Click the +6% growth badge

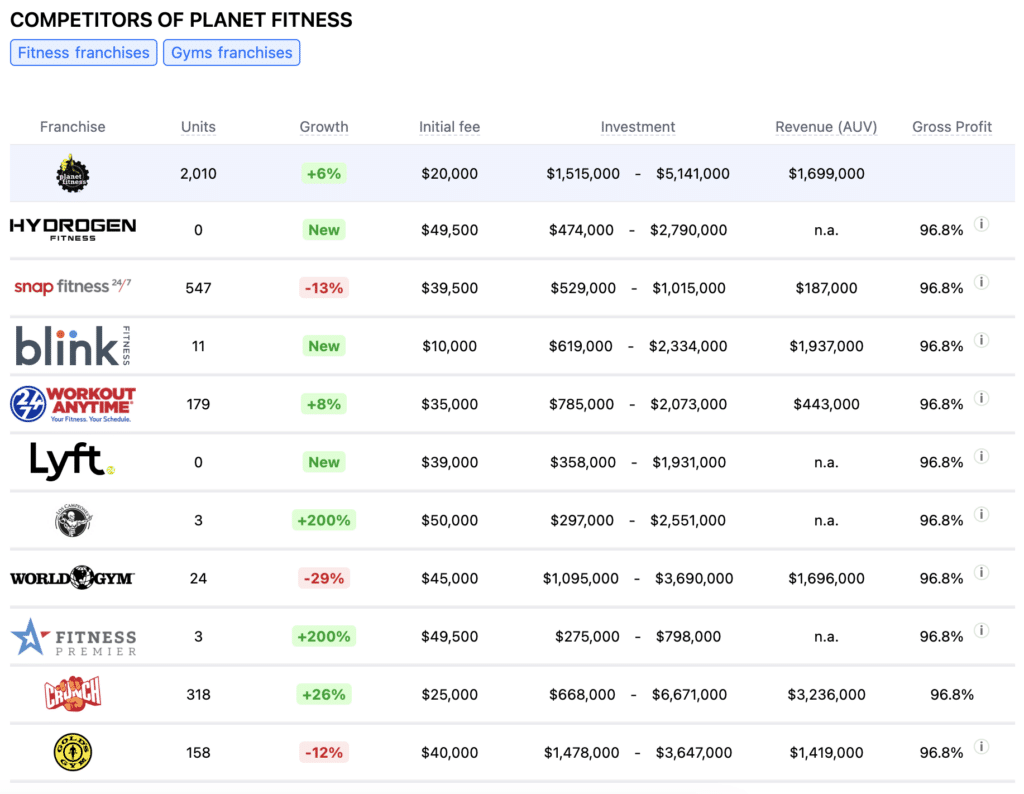tap(324, 174)
